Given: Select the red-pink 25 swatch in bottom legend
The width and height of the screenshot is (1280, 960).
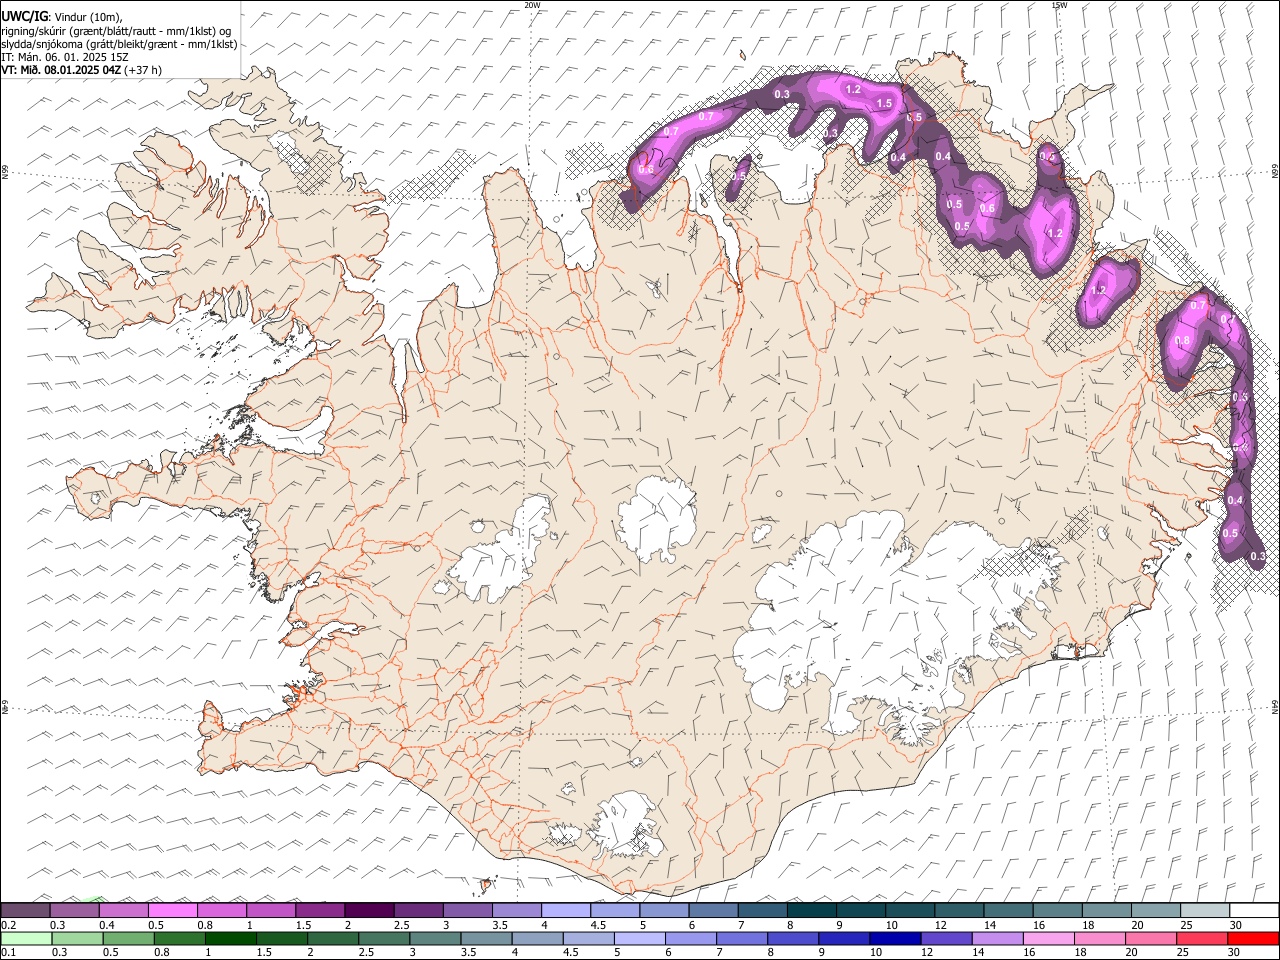Looking at the screenshot, I should 1202,938.
